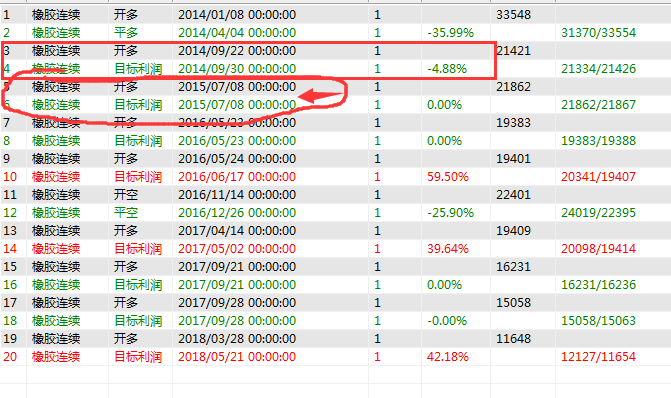Click 目标利润 in row 14

pos(138,249)
